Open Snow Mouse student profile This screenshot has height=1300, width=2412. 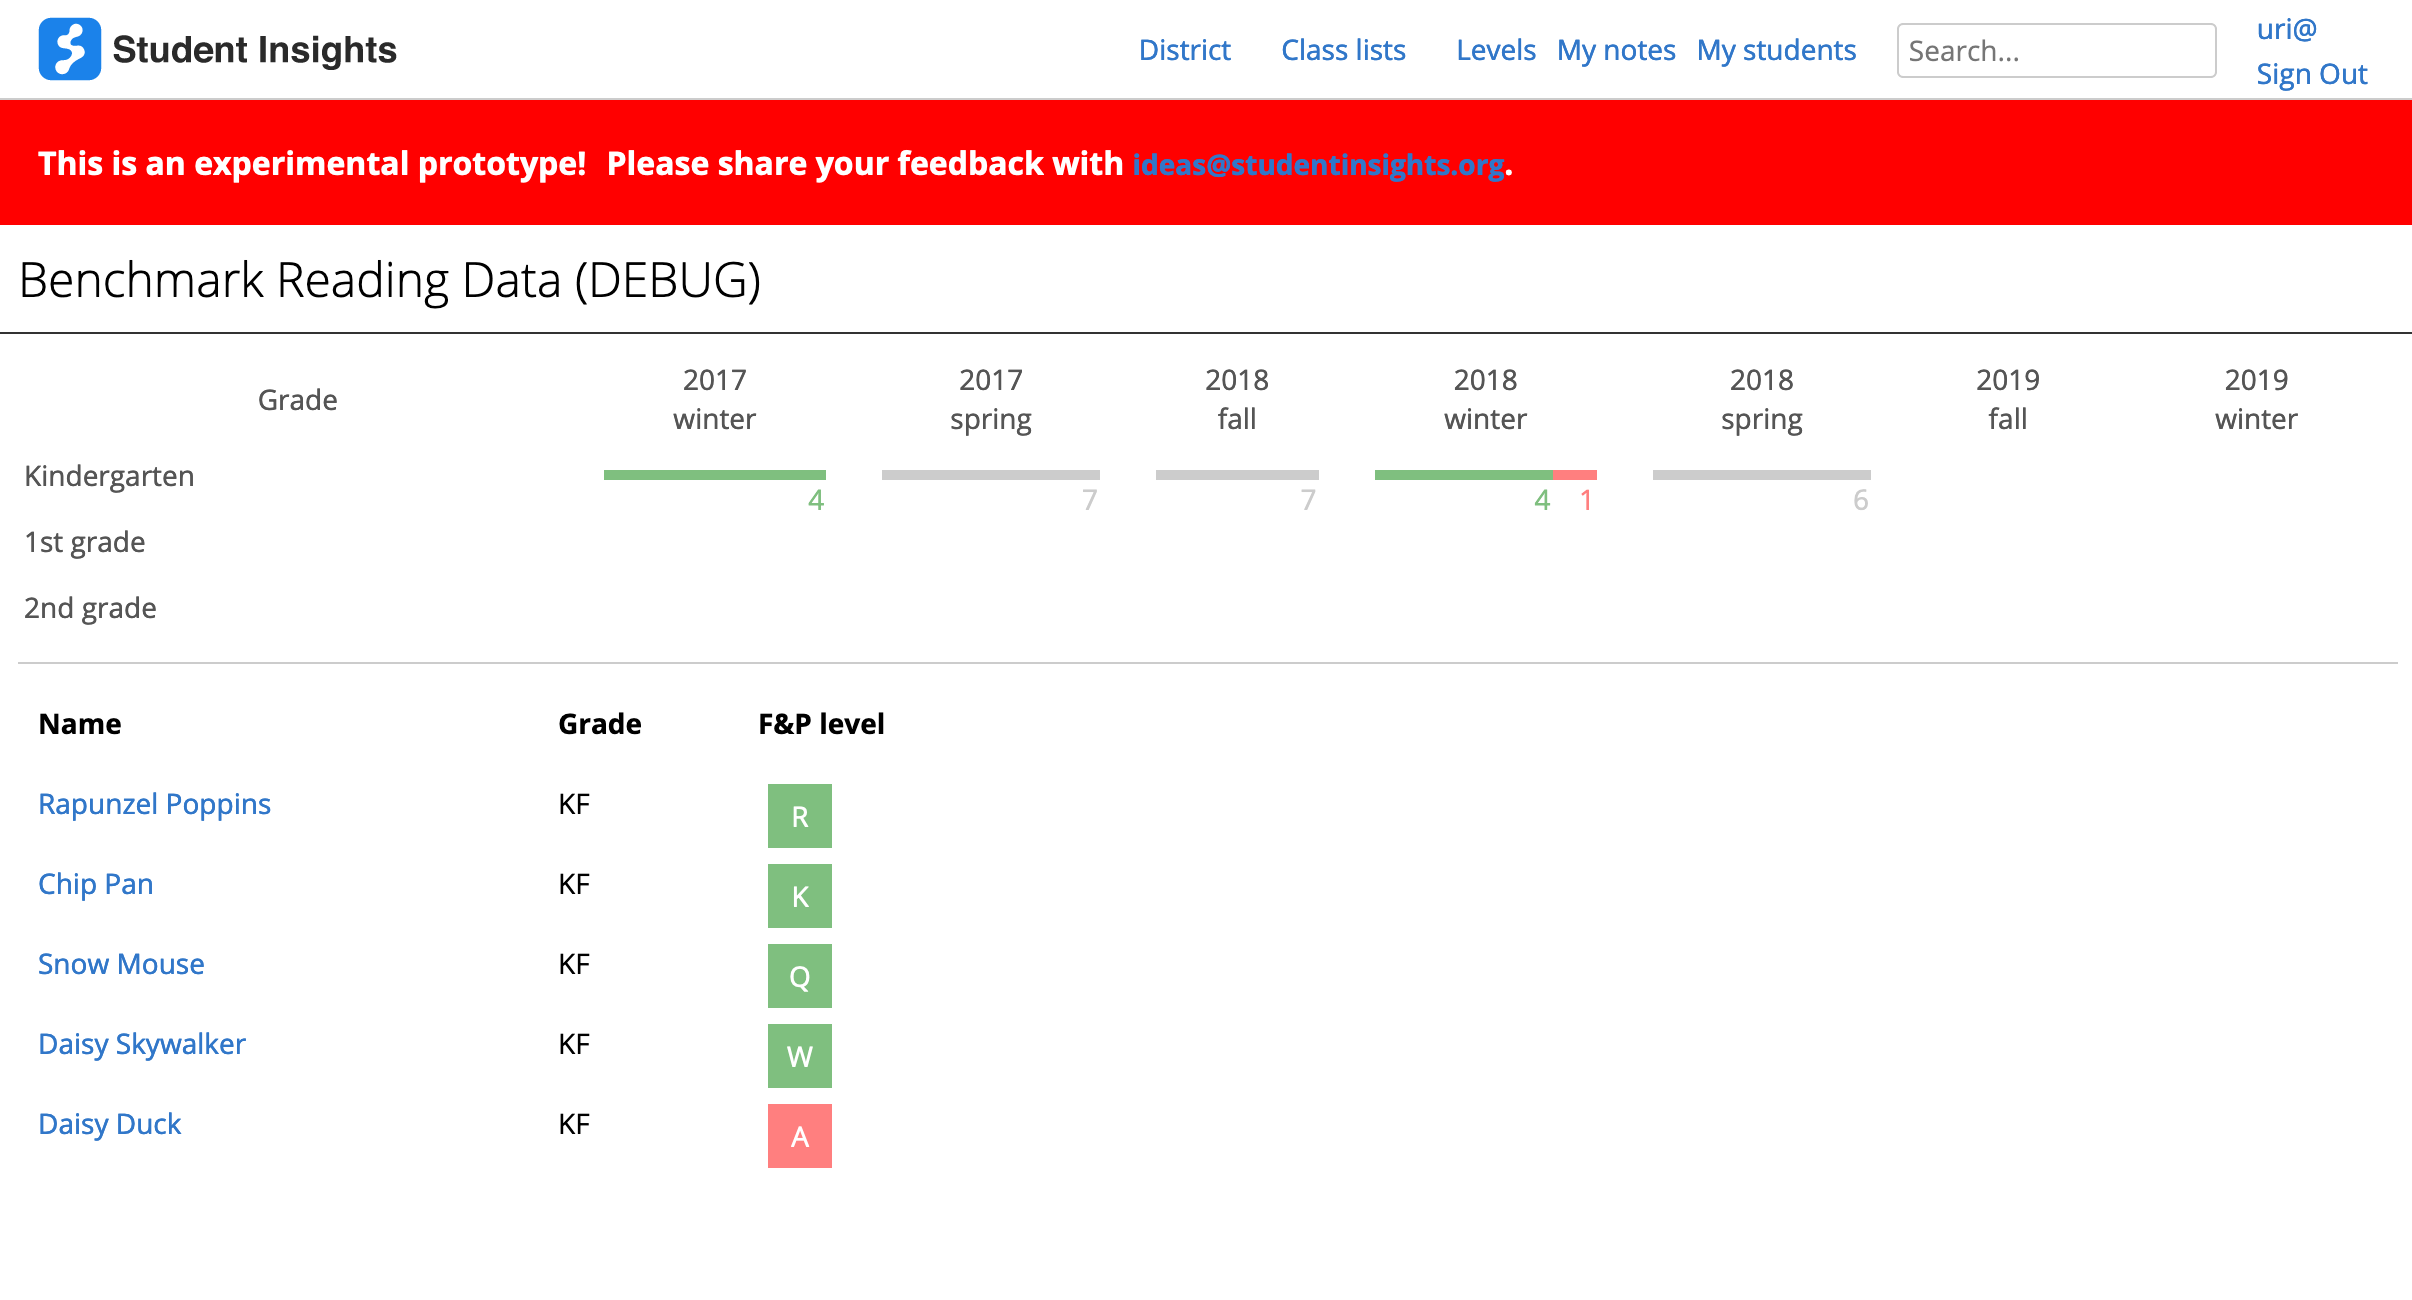(121, 964)
